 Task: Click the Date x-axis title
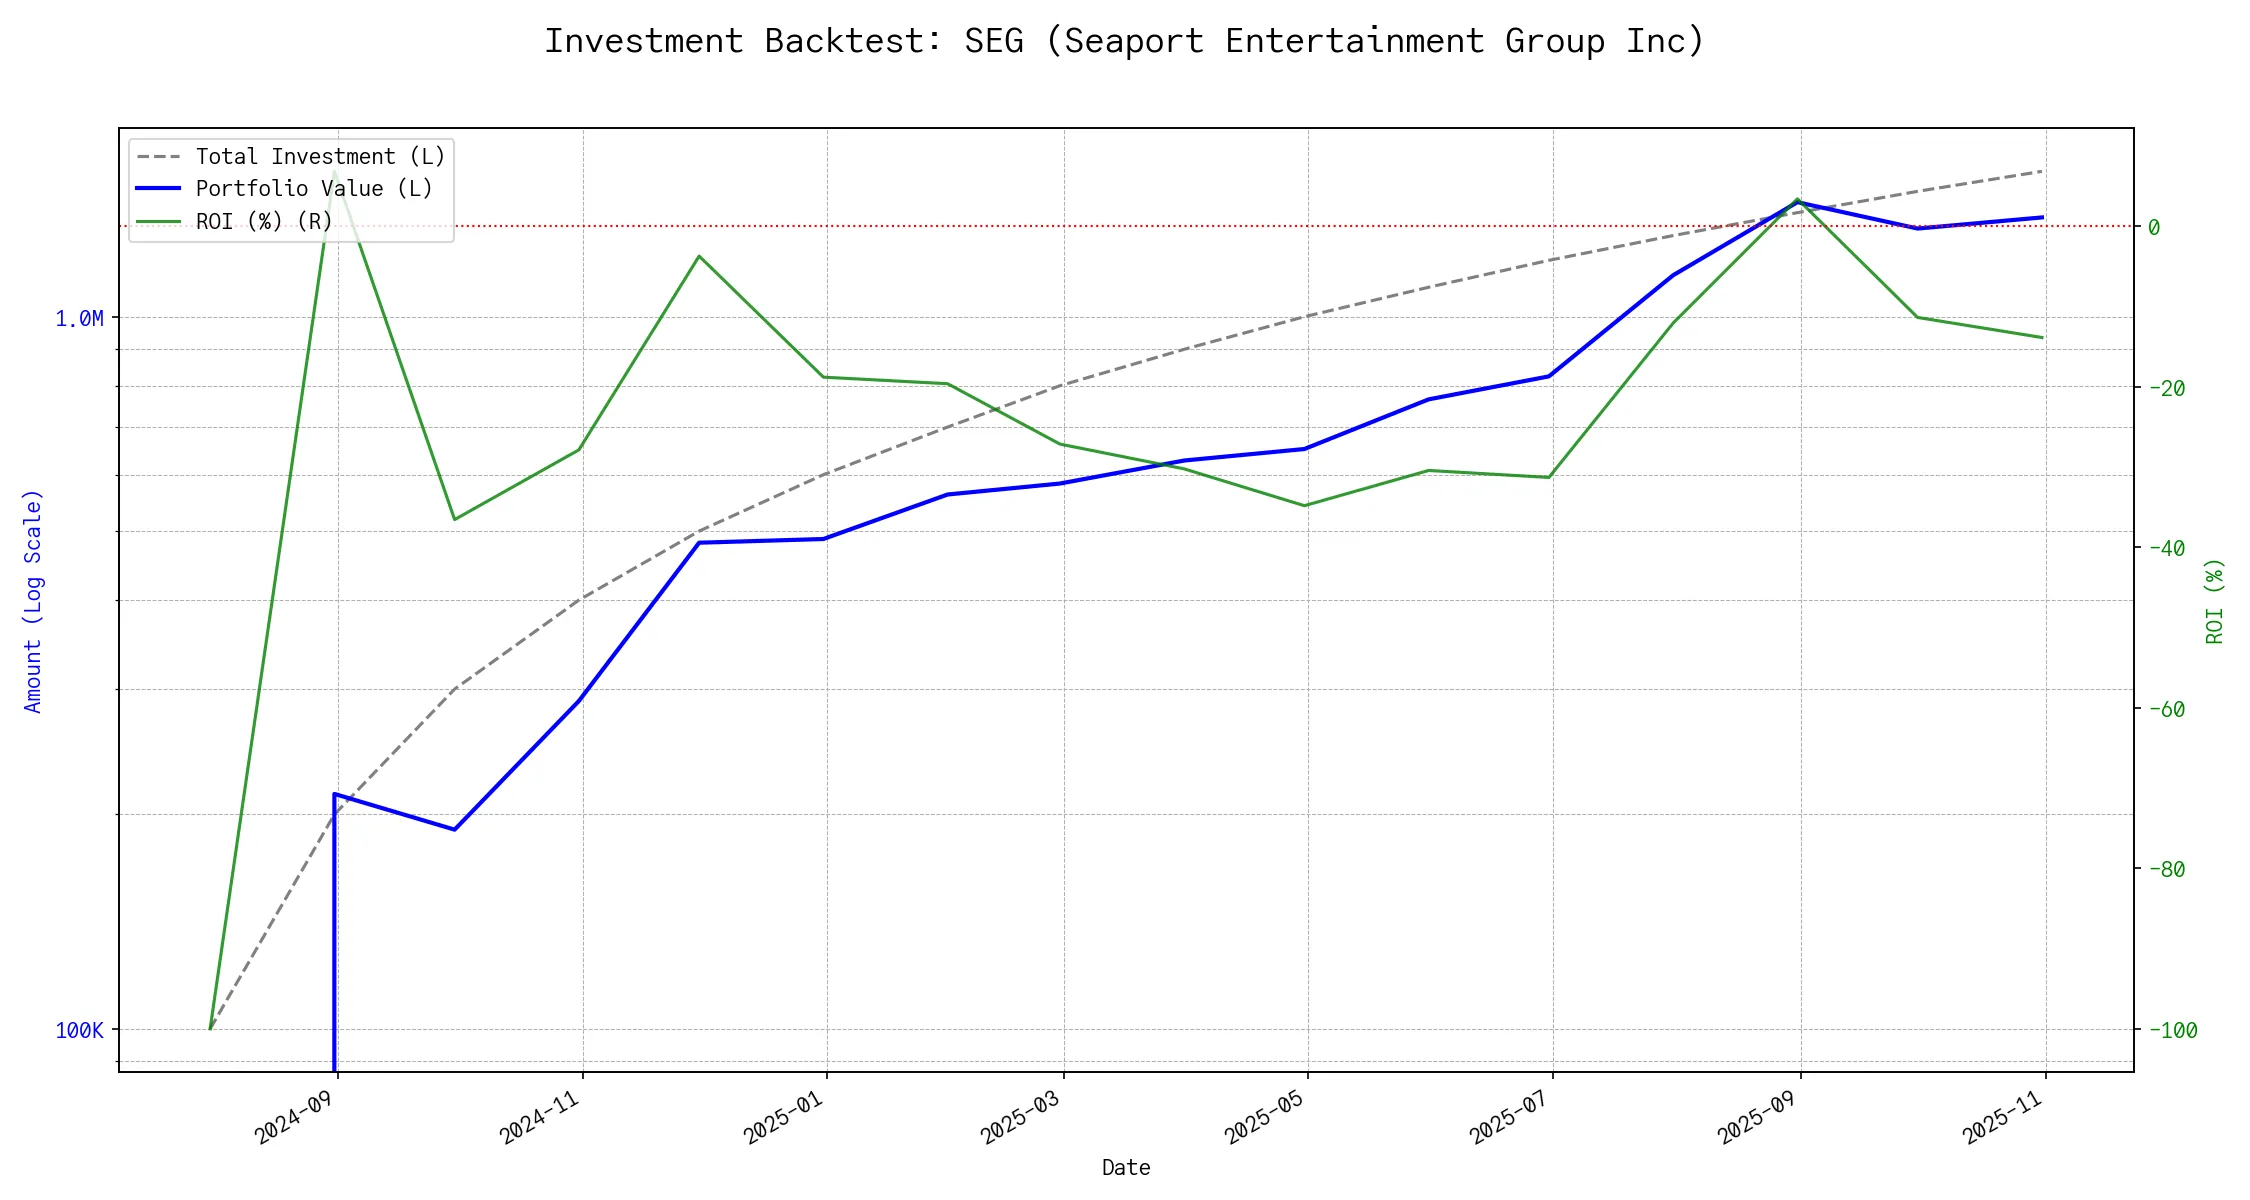tap(1126, 1168)
